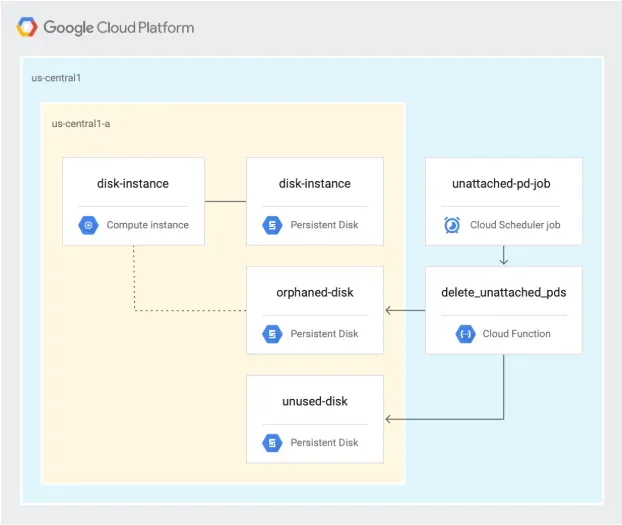Click the Compute instance hexagon icon

(88, 225)
